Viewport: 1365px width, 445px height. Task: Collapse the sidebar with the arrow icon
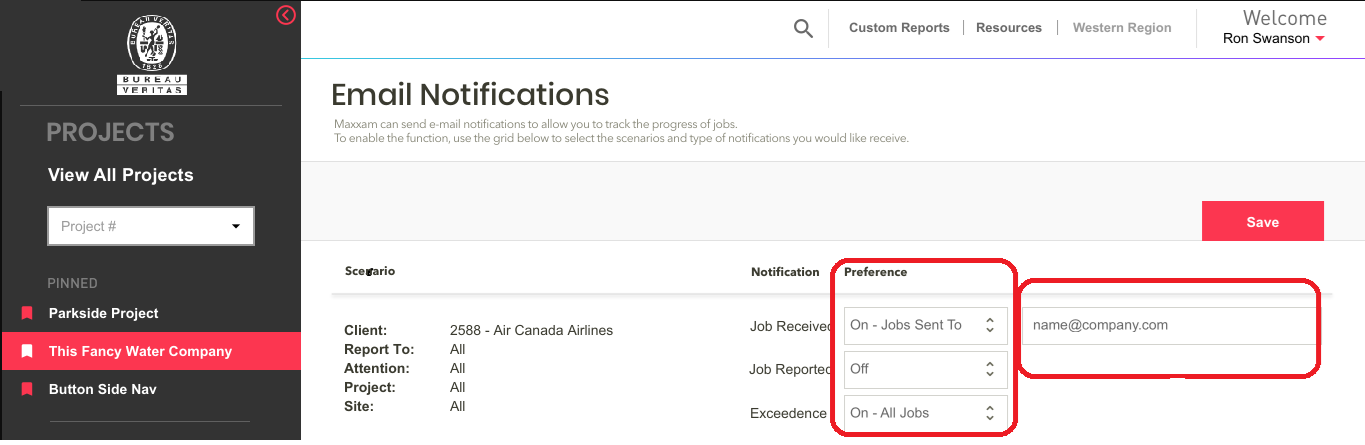[x=286, y=15]
